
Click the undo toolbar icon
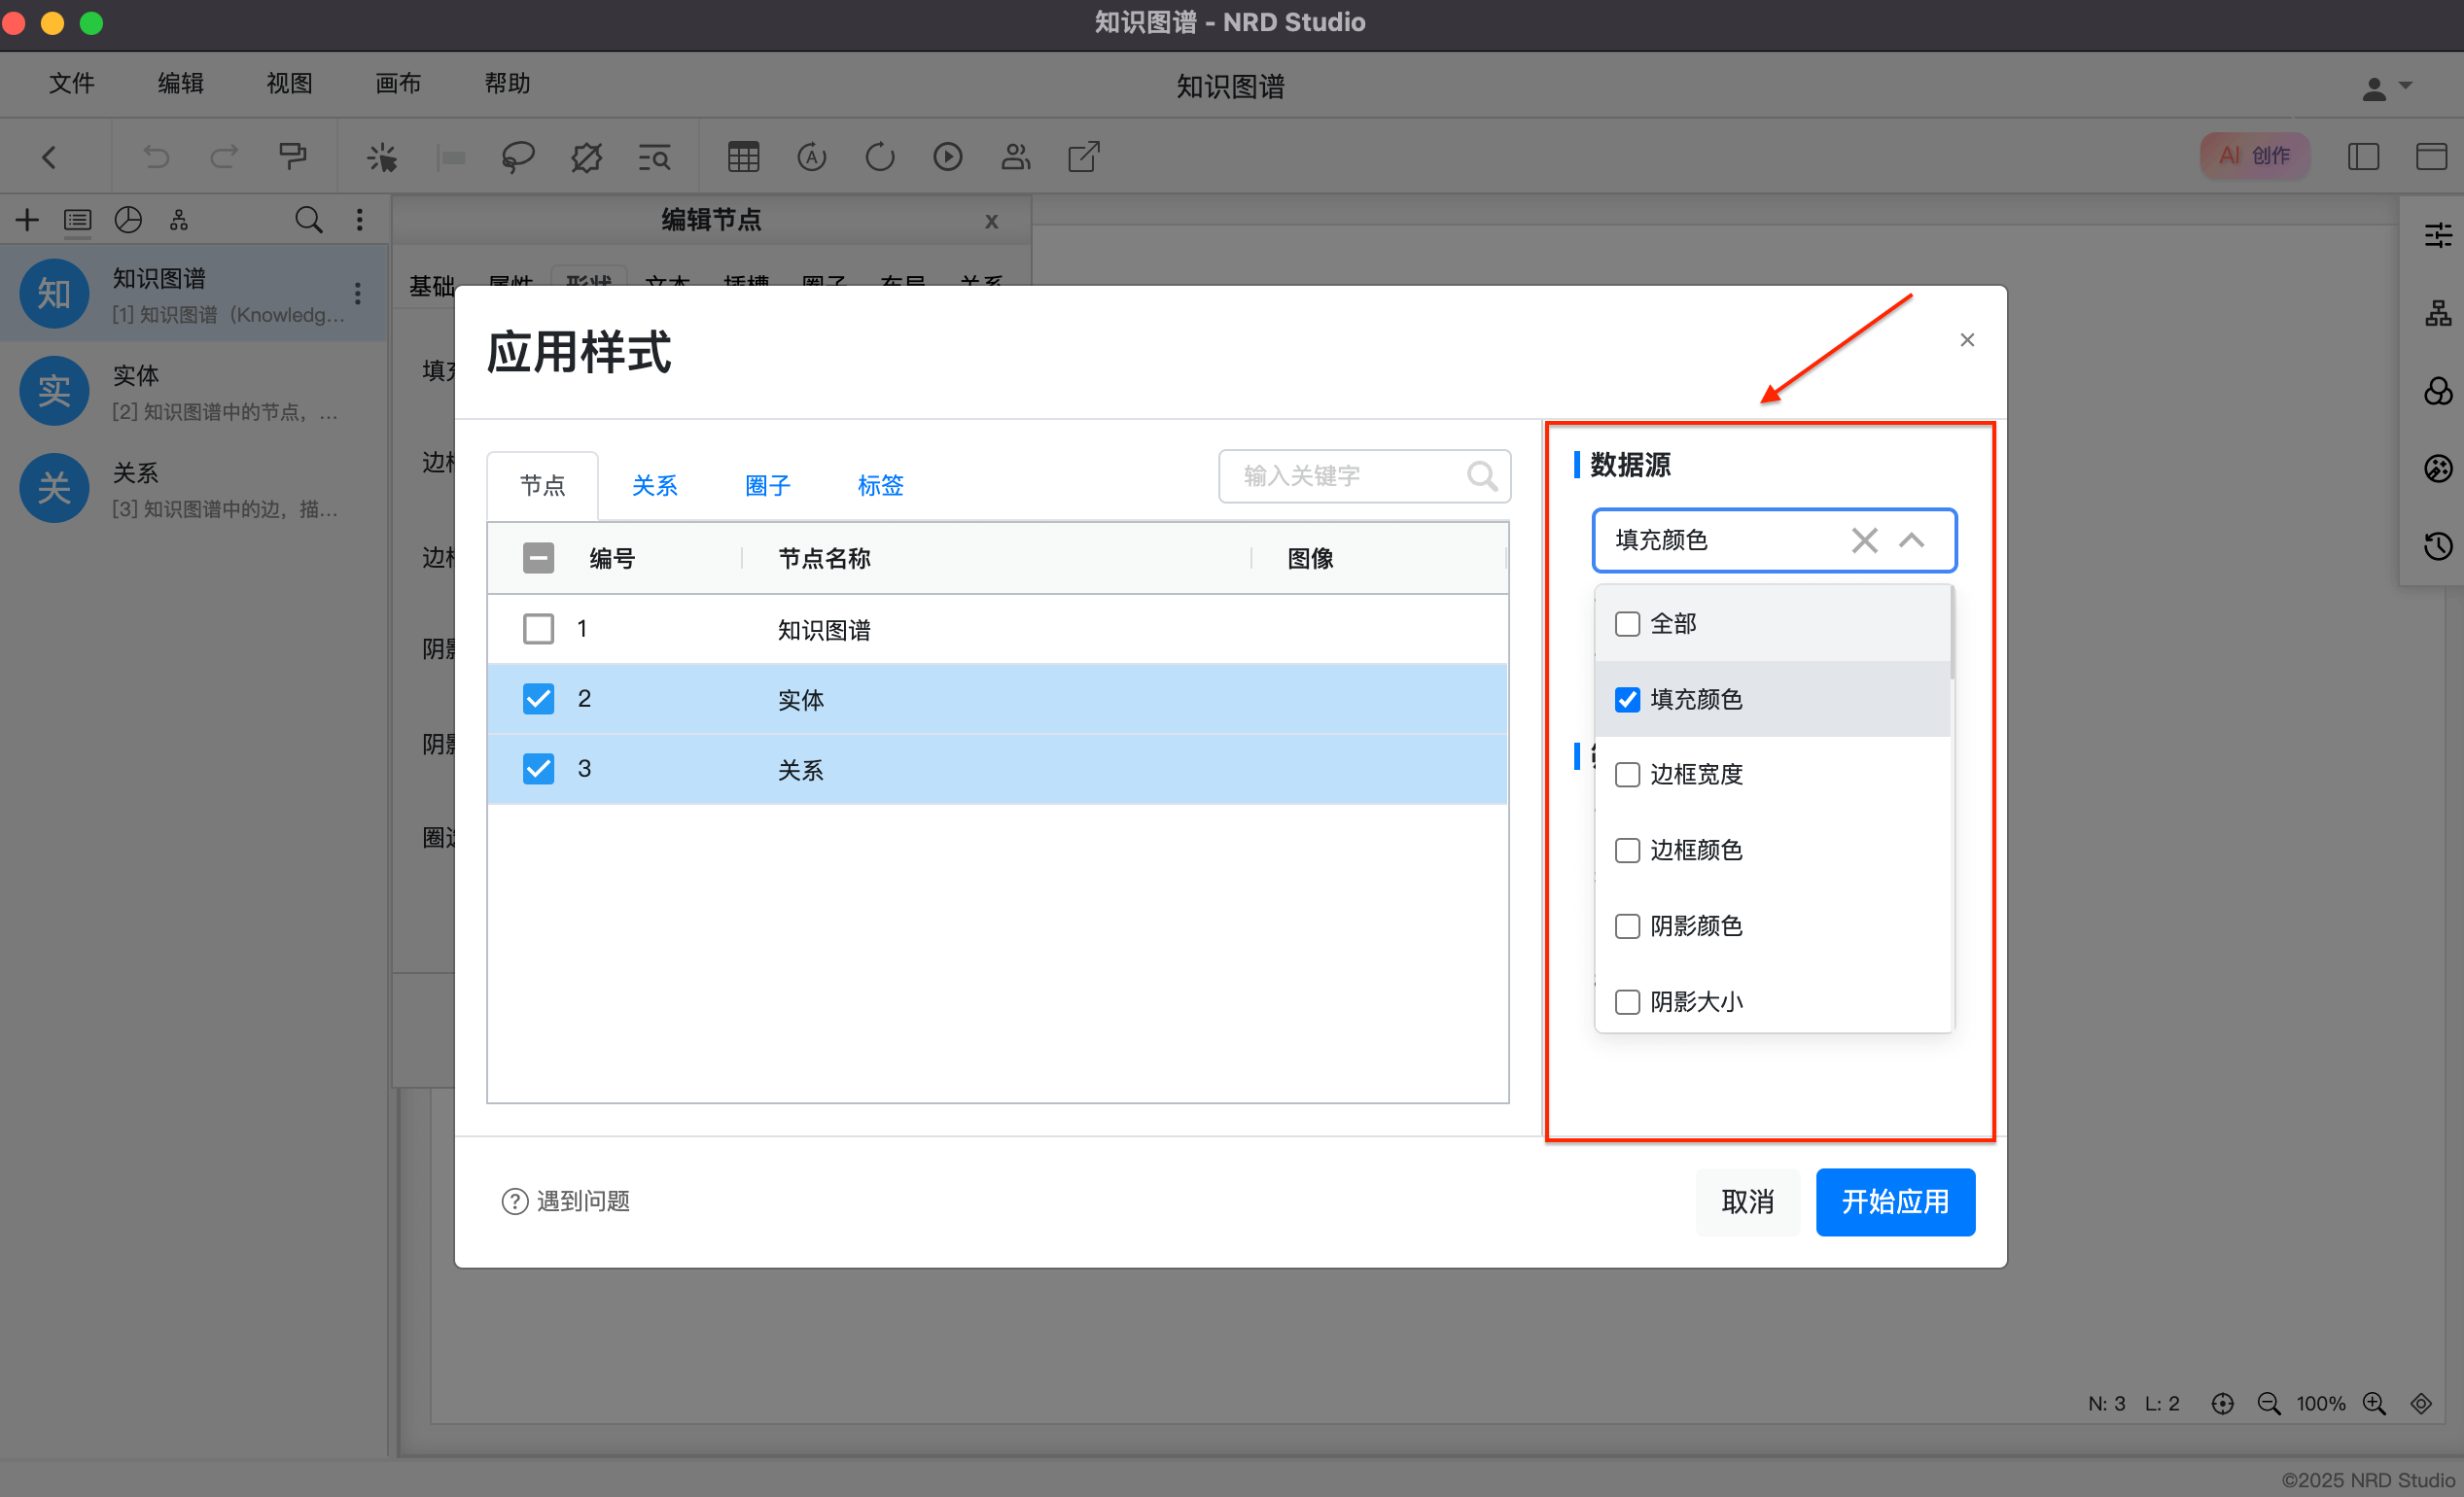tap(156, 157)
